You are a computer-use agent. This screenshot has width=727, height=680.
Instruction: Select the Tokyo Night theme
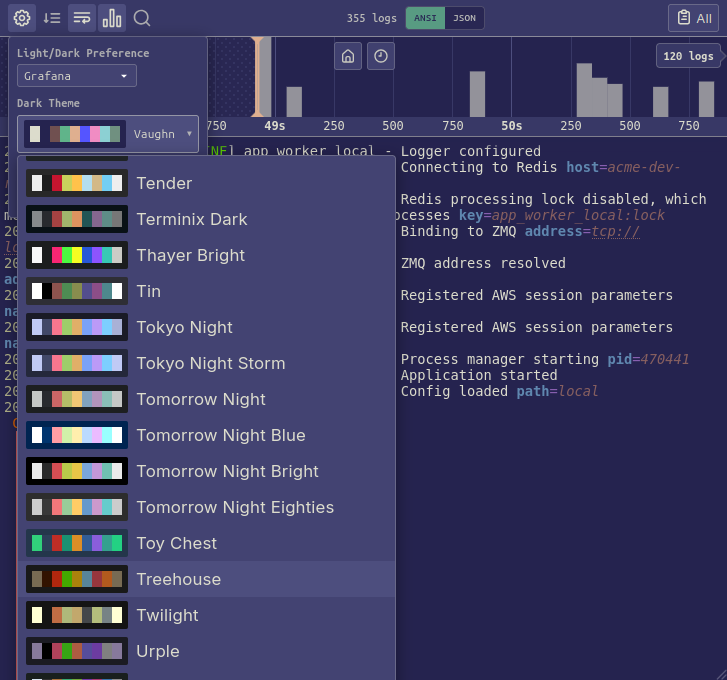207,327
